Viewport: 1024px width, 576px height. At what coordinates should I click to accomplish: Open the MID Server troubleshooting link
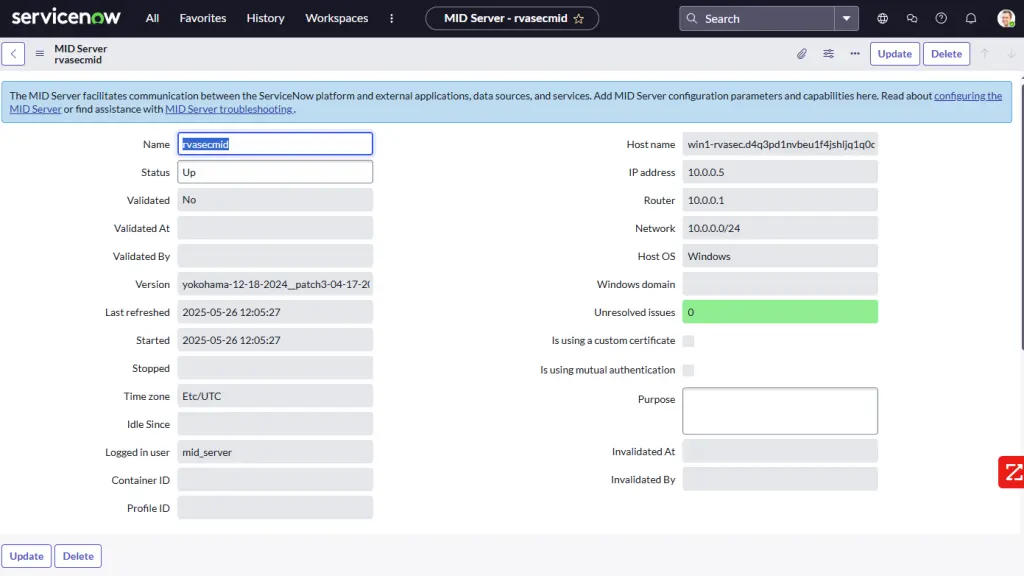pos(229,109)
